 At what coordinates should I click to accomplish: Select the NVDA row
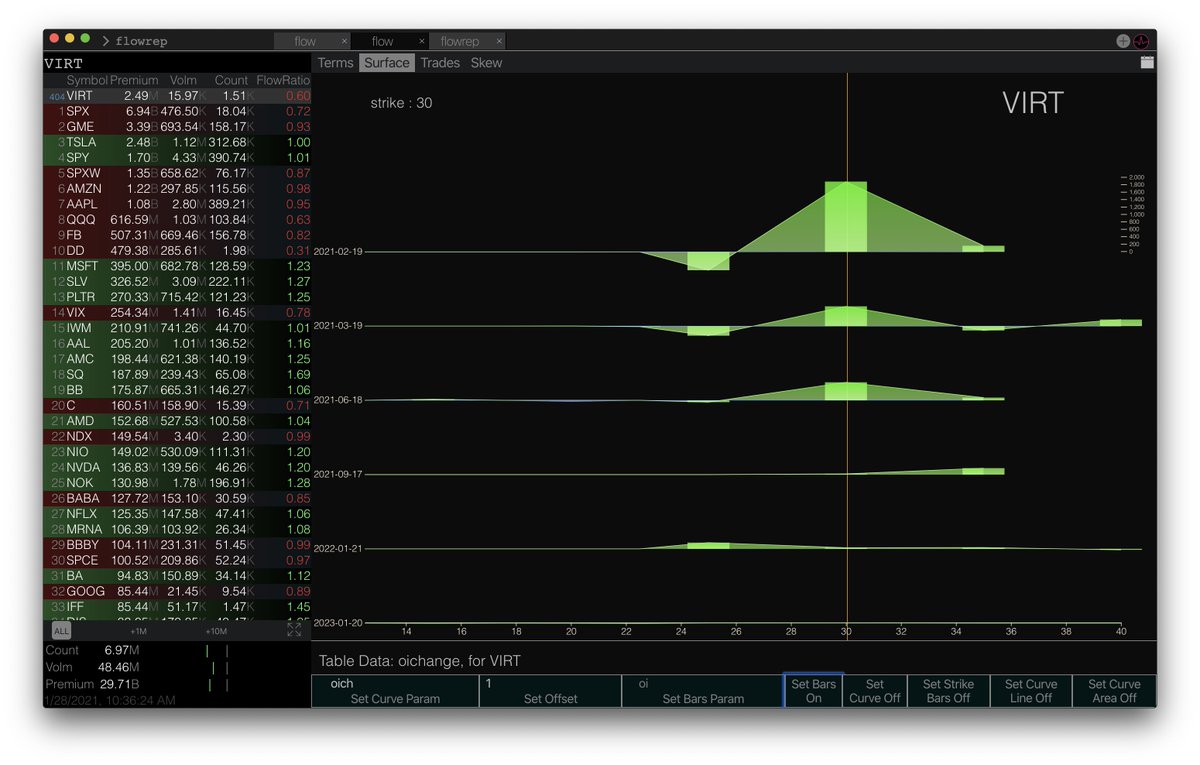[177, 467]
